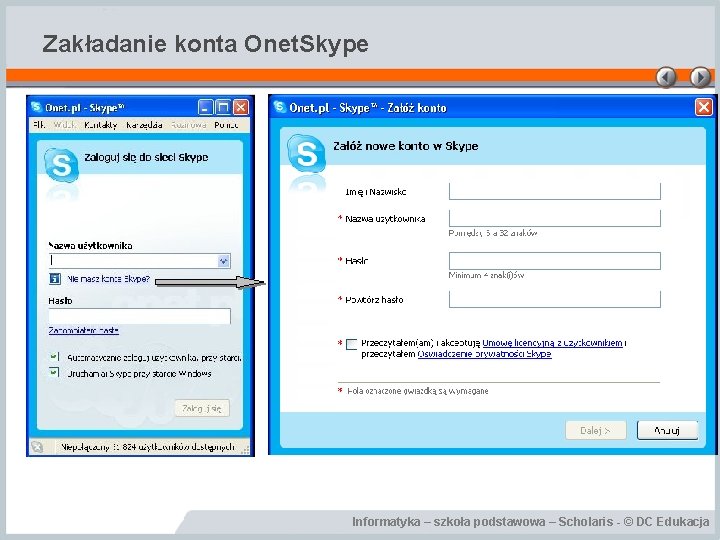
Task: Click the Imię i Nazwisko field
Action: [555, 191]
